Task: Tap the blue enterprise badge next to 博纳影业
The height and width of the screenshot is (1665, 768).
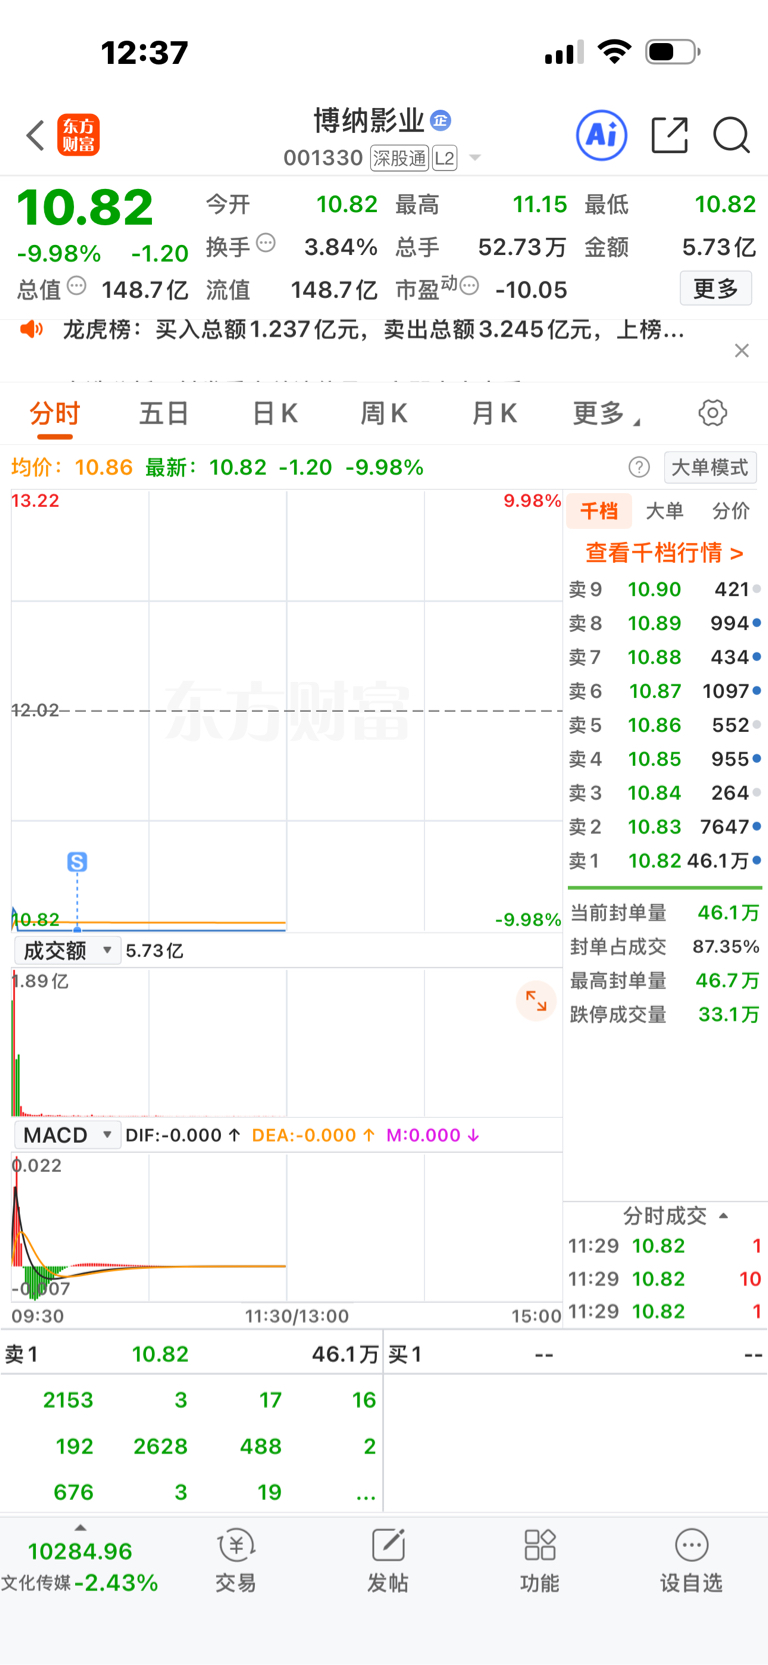Action: click(440, 121)
